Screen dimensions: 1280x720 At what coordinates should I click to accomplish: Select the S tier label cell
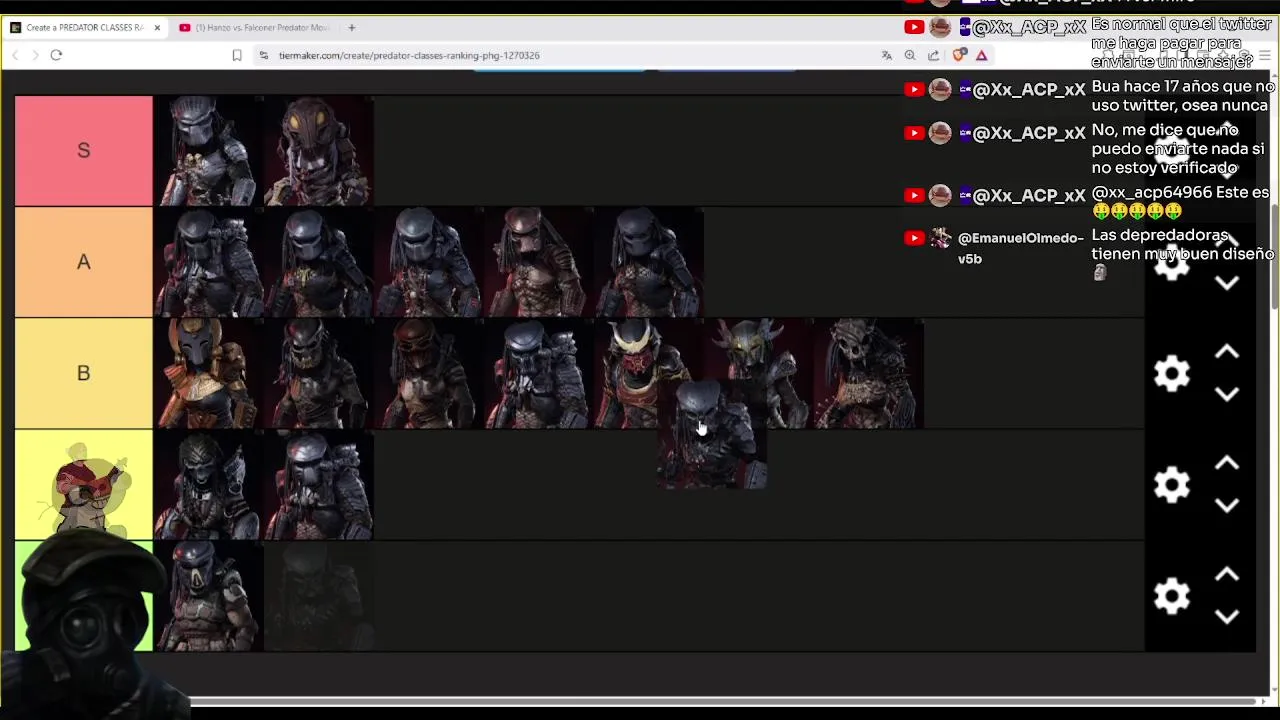84,151
